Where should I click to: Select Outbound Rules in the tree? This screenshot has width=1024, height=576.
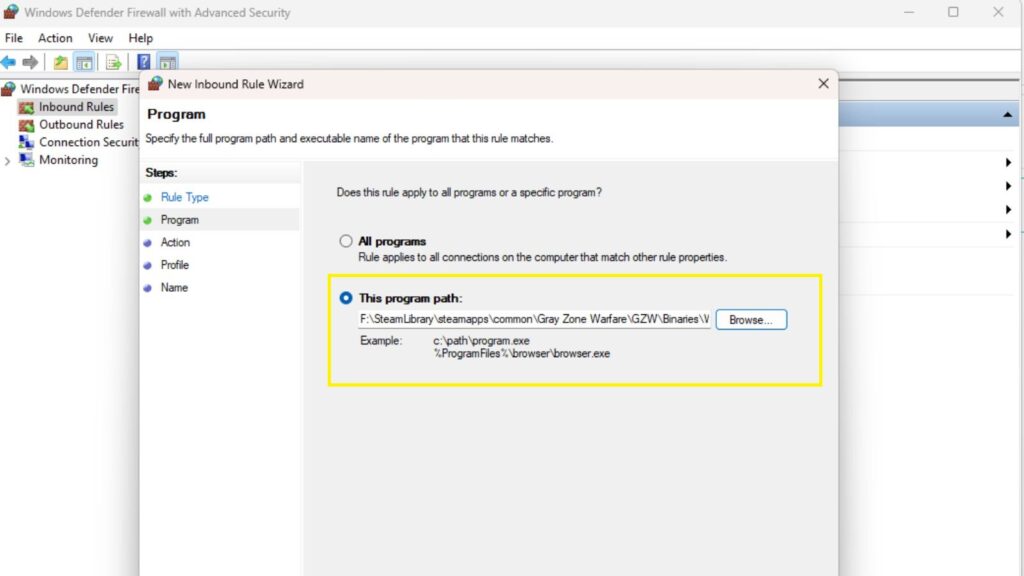(x=81, y=124)
